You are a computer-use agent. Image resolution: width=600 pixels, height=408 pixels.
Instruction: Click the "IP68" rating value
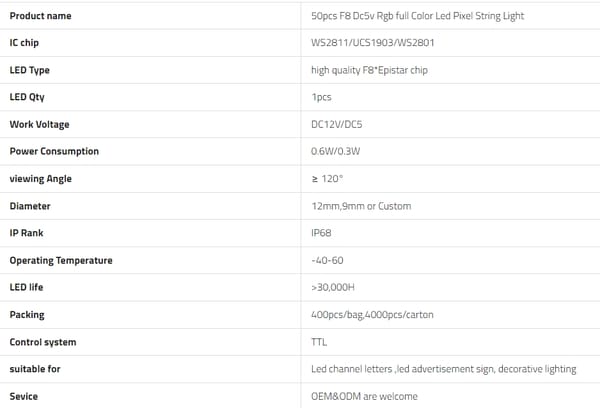pos(321,233)
